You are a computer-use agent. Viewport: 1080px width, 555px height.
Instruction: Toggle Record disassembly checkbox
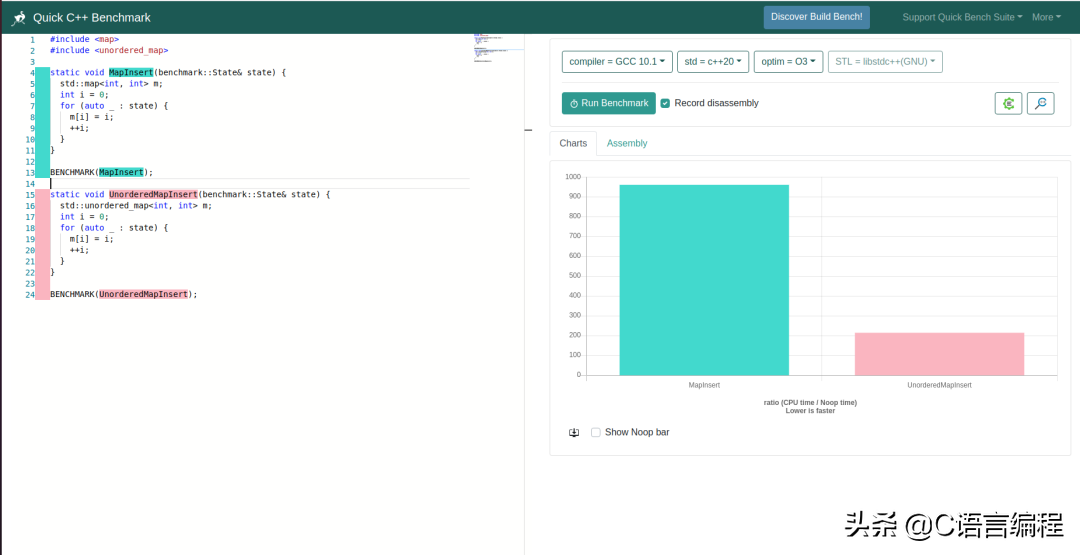[665, 103]
